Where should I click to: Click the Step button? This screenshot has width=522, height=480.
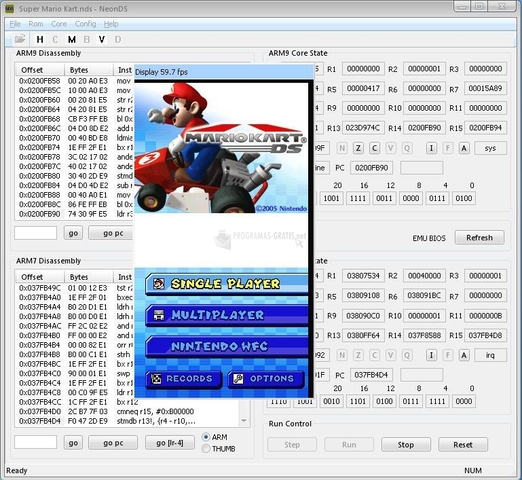(x=292, y=445)
